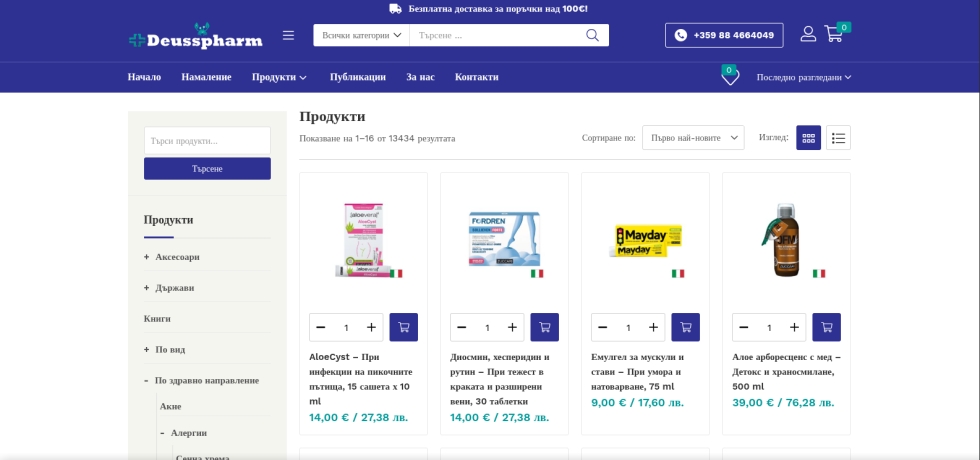Open the Акне subcategory link
The width and height of the screenshot is (980, 460).
[x=171, y=406]
